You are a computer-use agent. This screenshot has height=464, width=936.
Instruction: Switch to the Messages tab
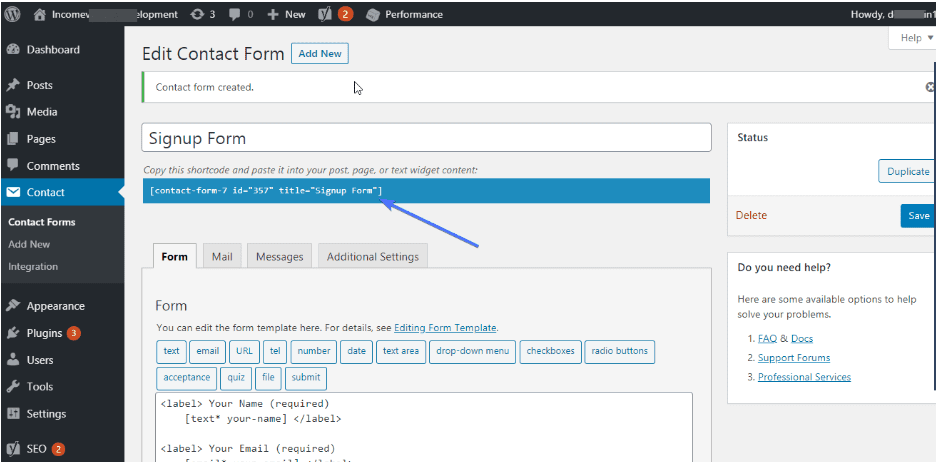coord(279,257)
